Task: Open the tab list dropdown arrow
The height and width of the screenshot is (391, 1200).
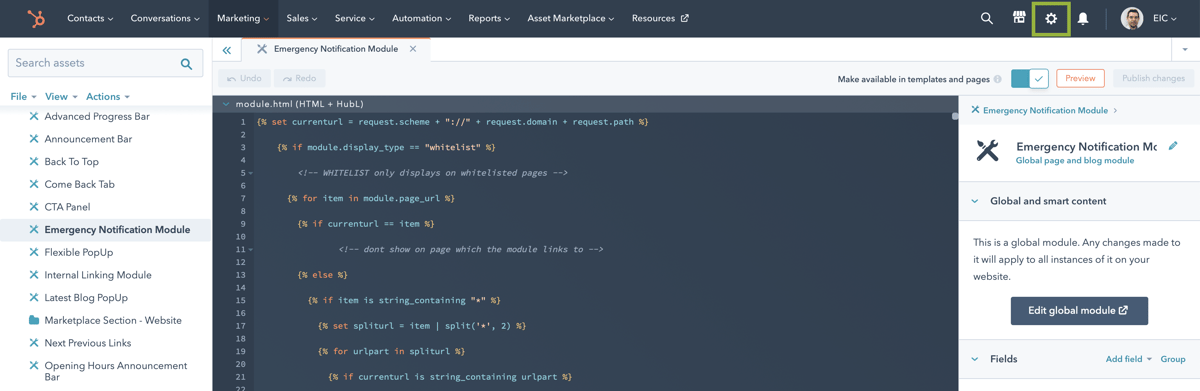Action: pyautogui.click(x=1185, y=49)
